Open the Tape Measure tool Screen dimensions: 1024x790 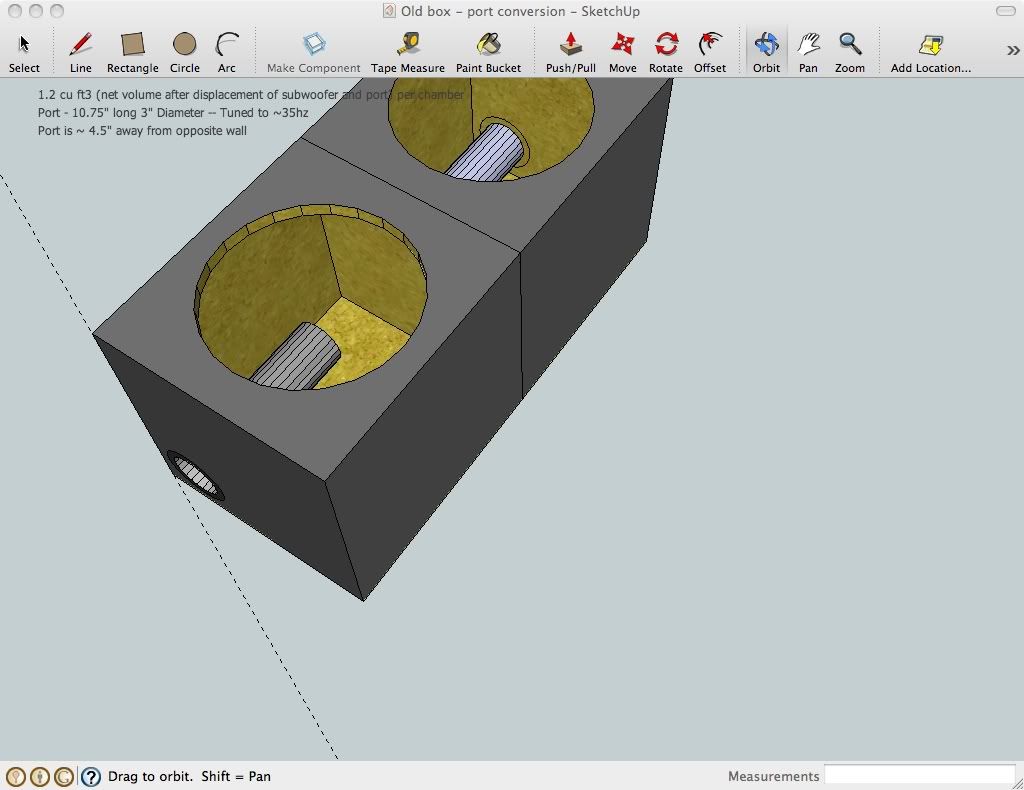[408, 43]
